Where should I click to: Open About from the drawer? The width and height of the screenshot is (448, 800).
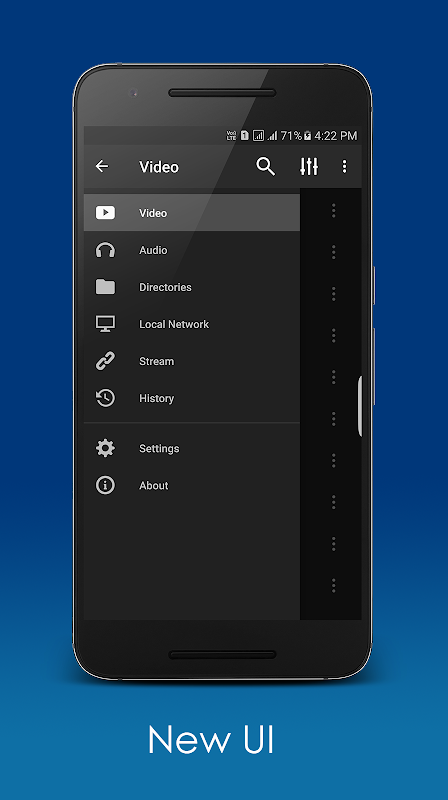click(x=192, y=485)
